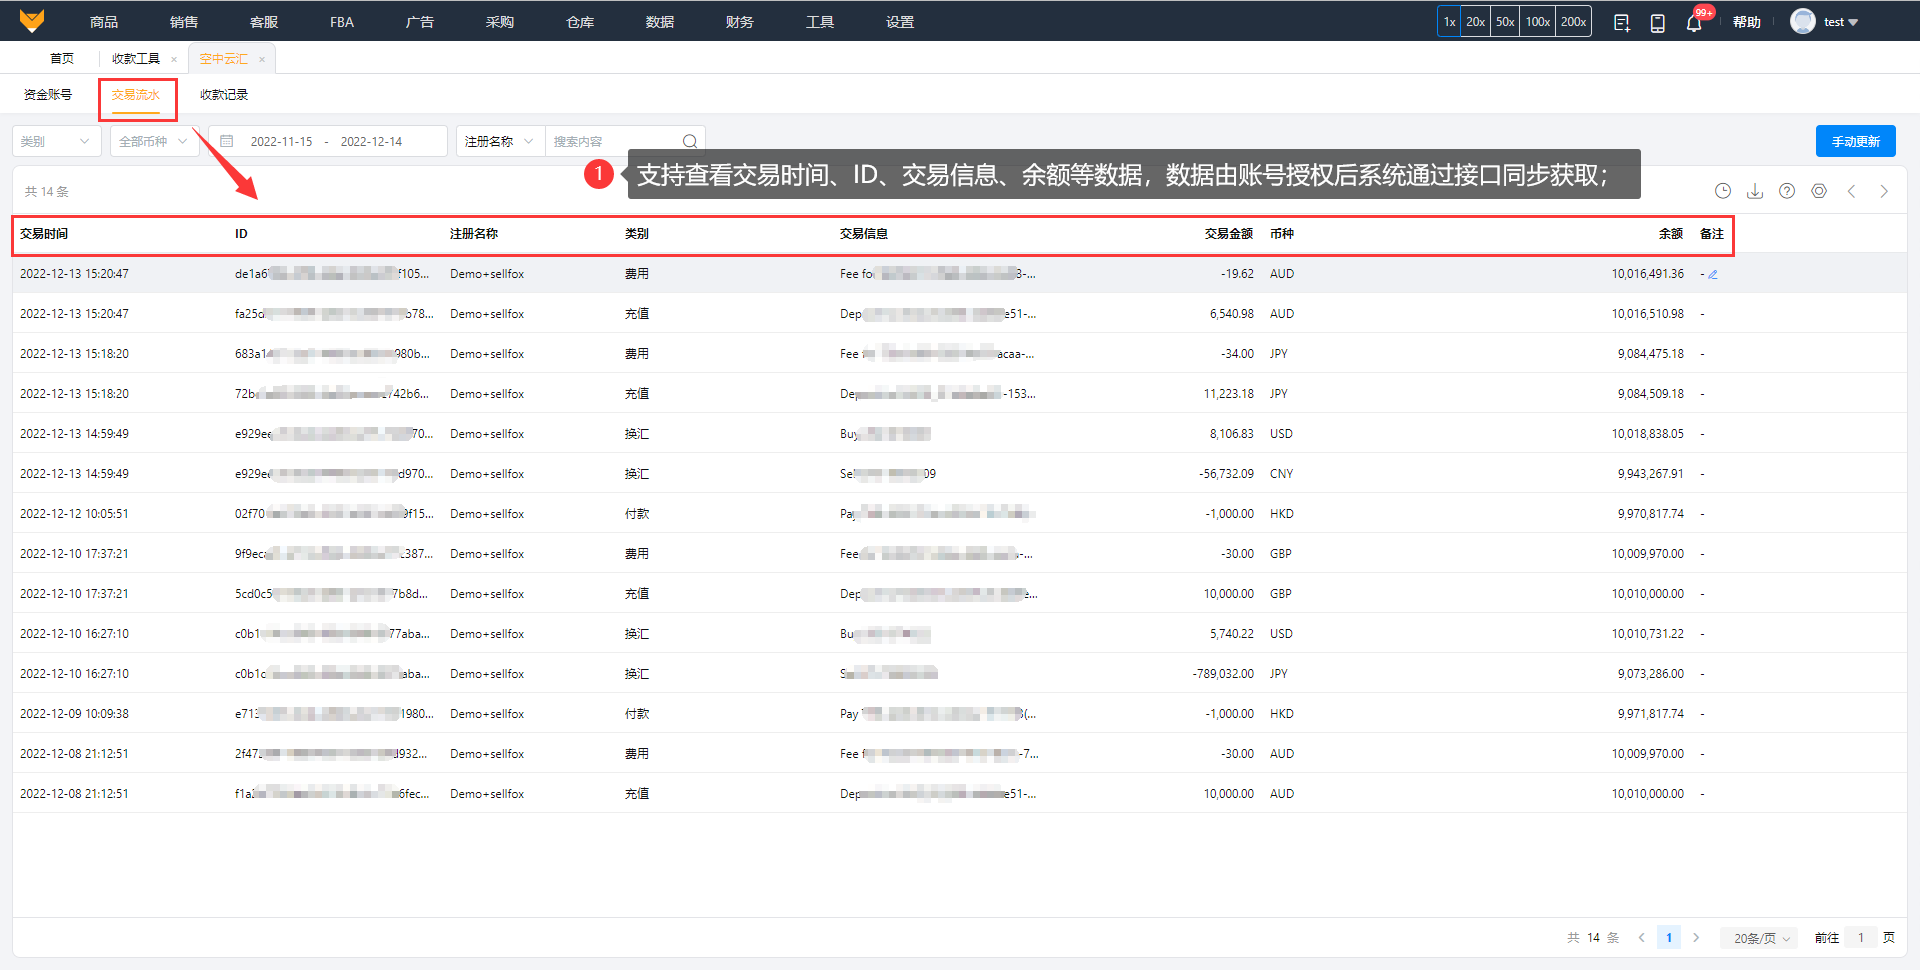The height and width of the screenshot is (970, 1920).
Task: Switch the scale to 100x
Action: [1537, 22]
